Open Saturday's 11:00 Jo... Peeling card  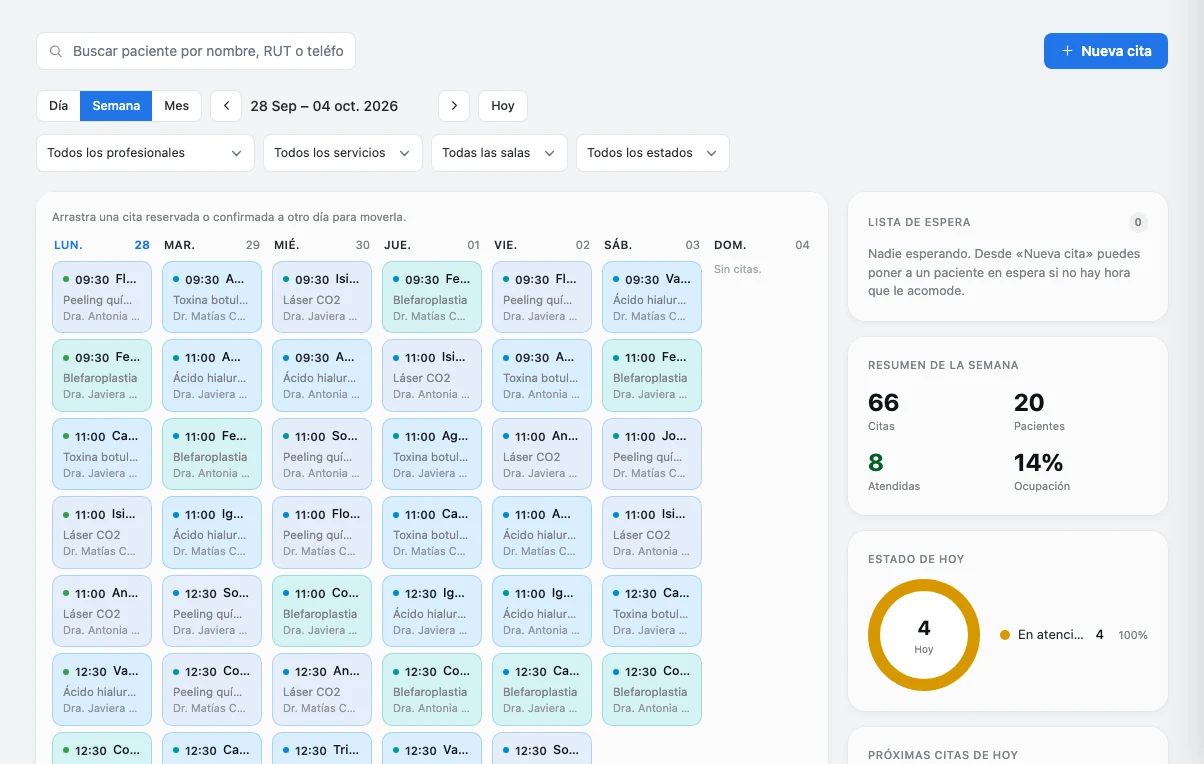pos(652,454)
